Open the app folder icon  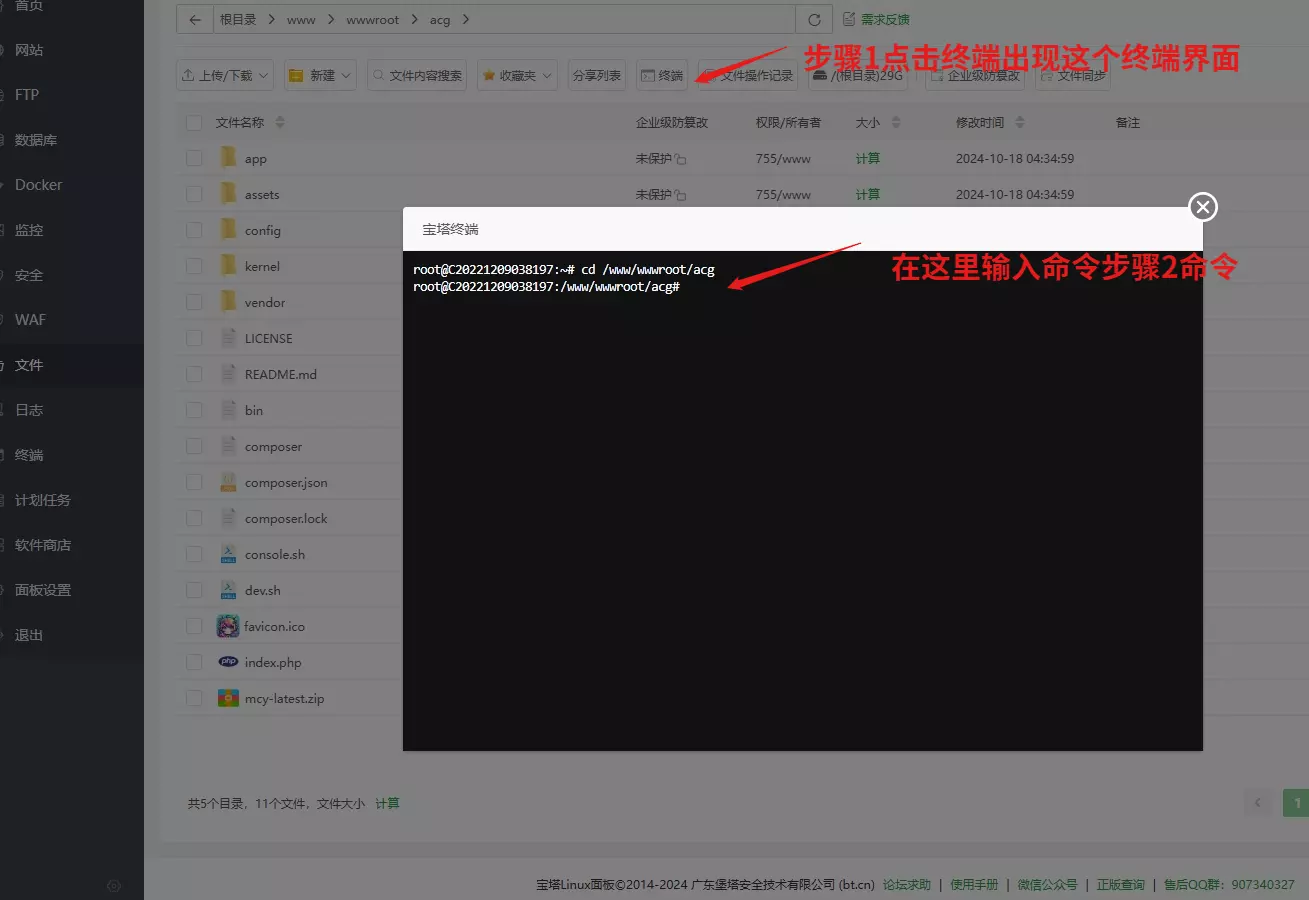pos(228,158)
